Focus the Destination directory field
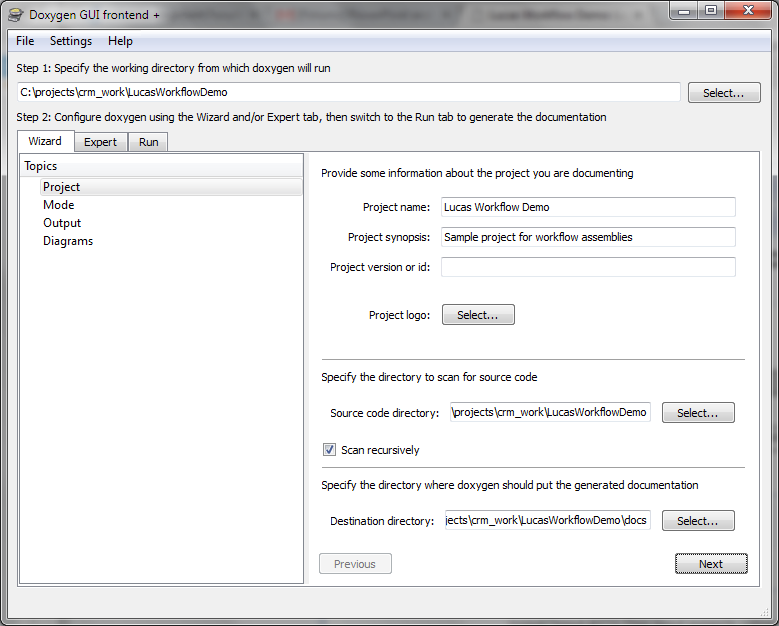The height and width of the screenshot is (626, 779). tap(547, 520)
